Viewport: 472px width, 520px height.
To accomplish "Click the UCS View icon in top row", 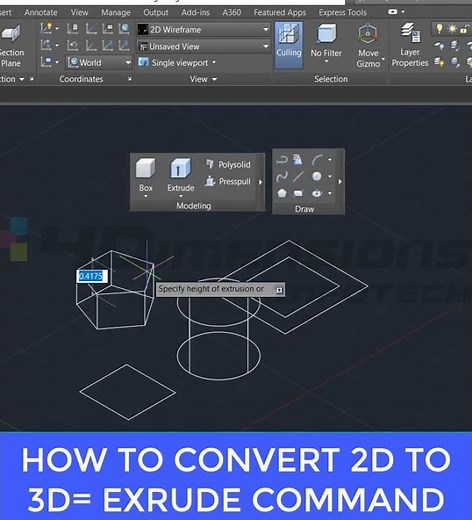I will coord(108,28).
